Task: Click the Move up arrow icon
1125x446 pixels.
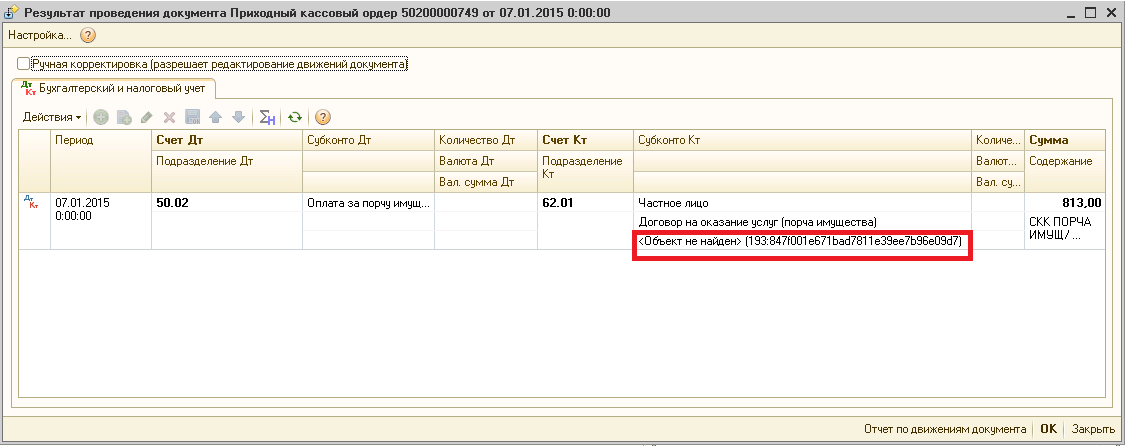Action: [x=215, y=118]
